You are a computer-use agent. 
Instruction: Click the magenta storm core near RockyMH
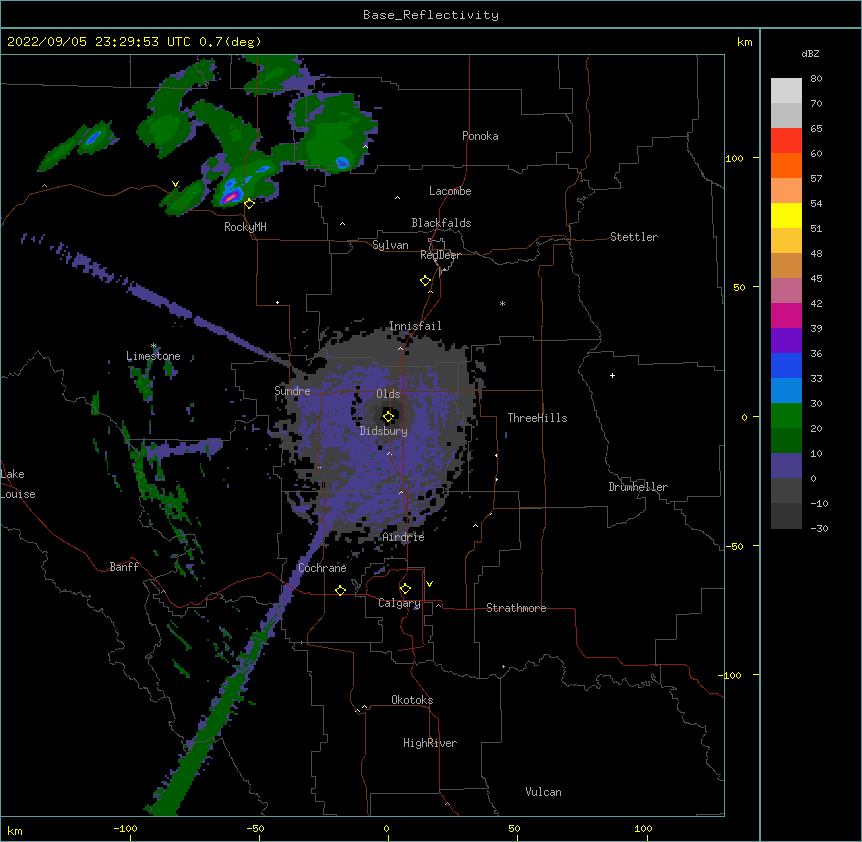(x=231, y=197)
